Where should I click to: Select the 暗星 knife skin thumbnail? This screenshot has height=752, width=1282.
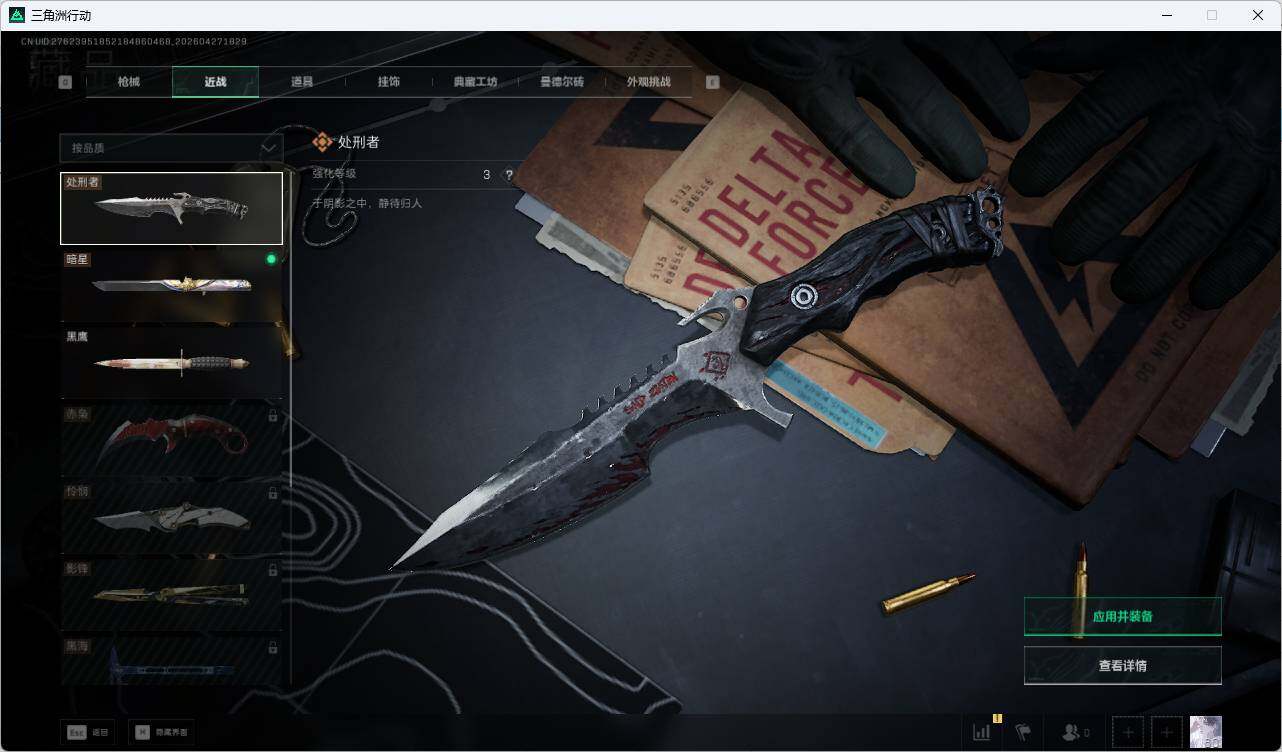click(171, 285)
